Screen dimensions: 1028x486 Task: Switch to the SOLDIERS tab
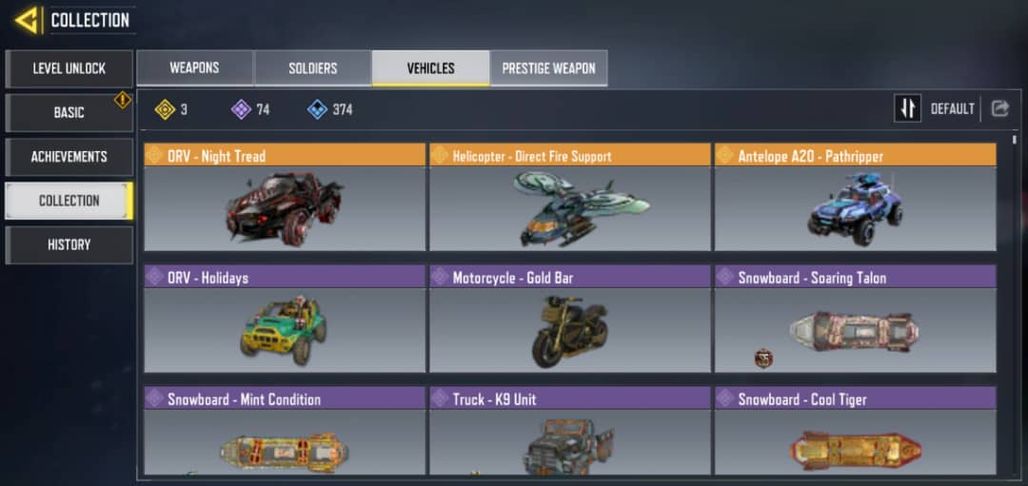pyautogui.click(x=313, y=68)
